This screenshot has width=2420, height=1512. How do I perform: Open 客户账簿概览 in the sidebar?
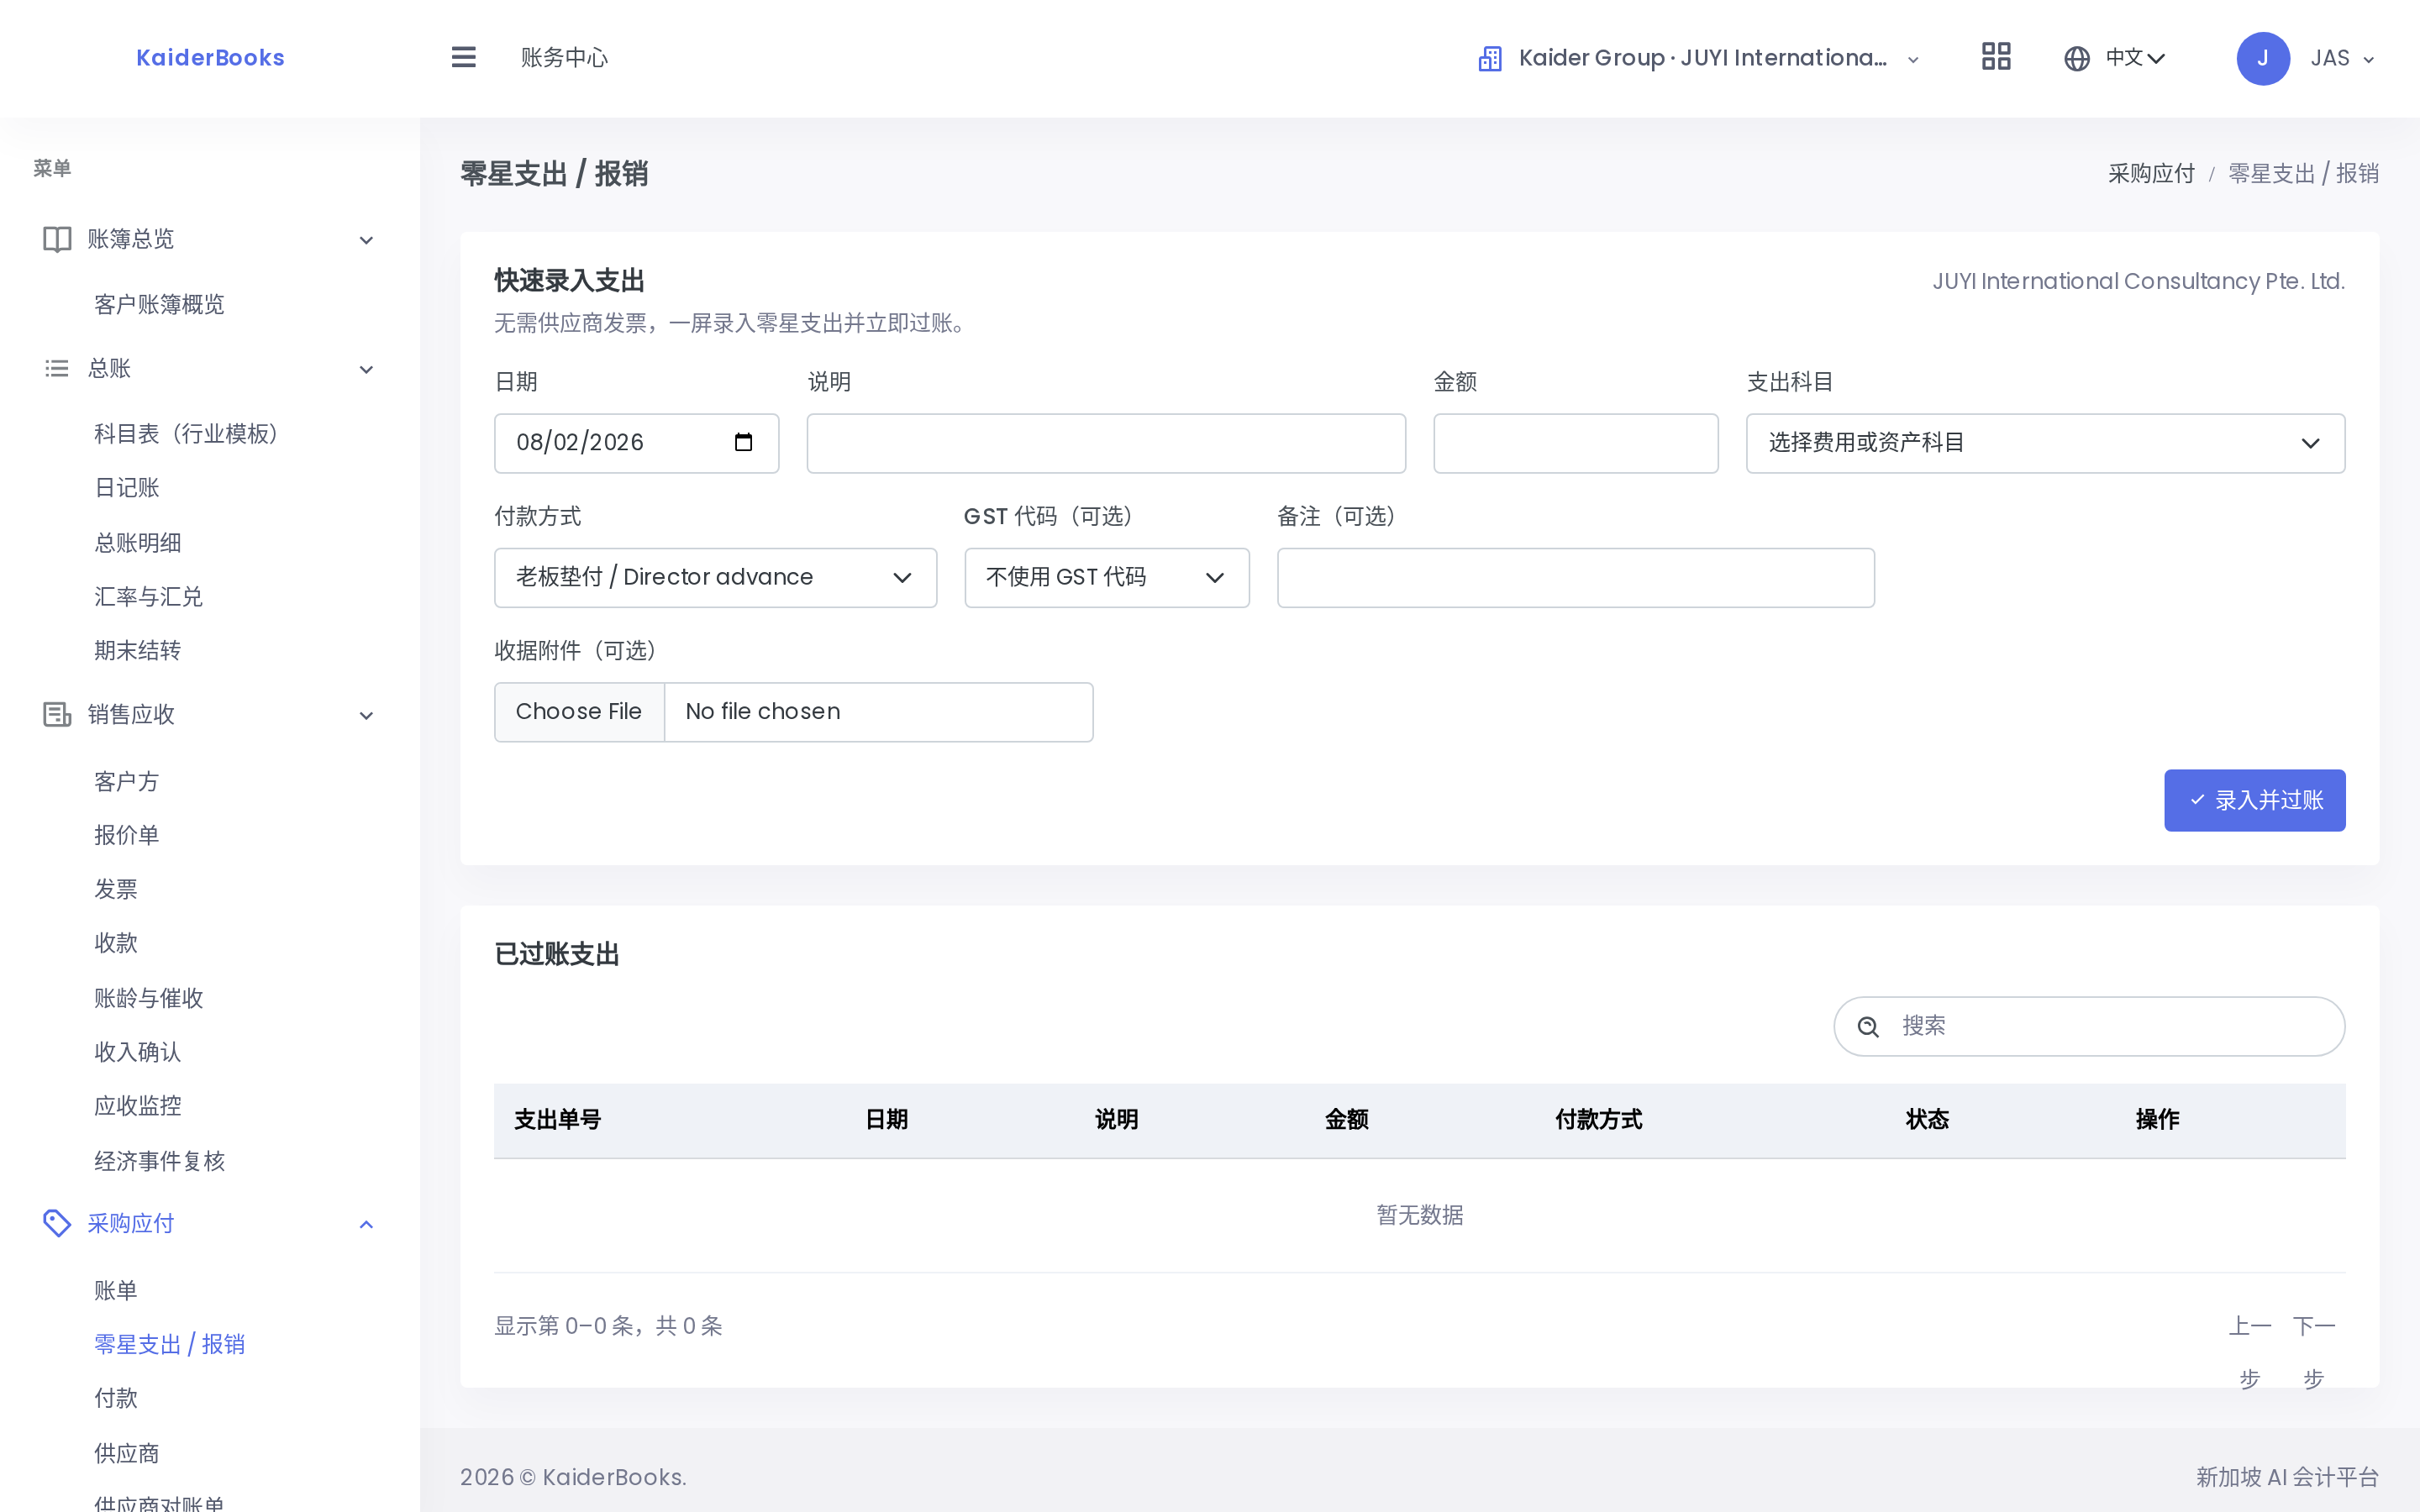(x=159, y=304)
